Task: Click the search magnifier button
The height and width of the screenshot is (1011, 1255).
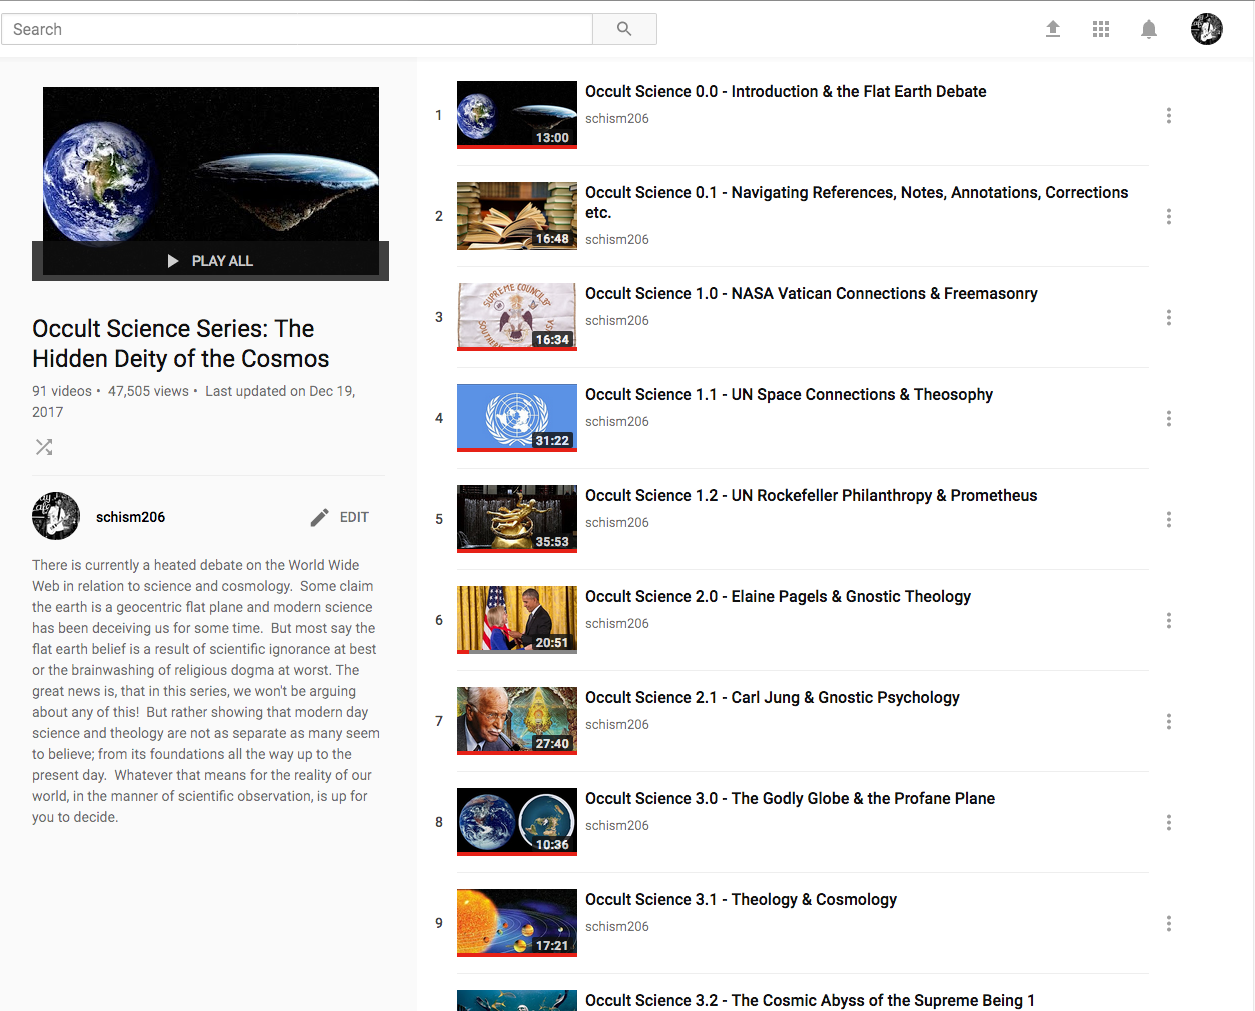Action: (624, 29)
